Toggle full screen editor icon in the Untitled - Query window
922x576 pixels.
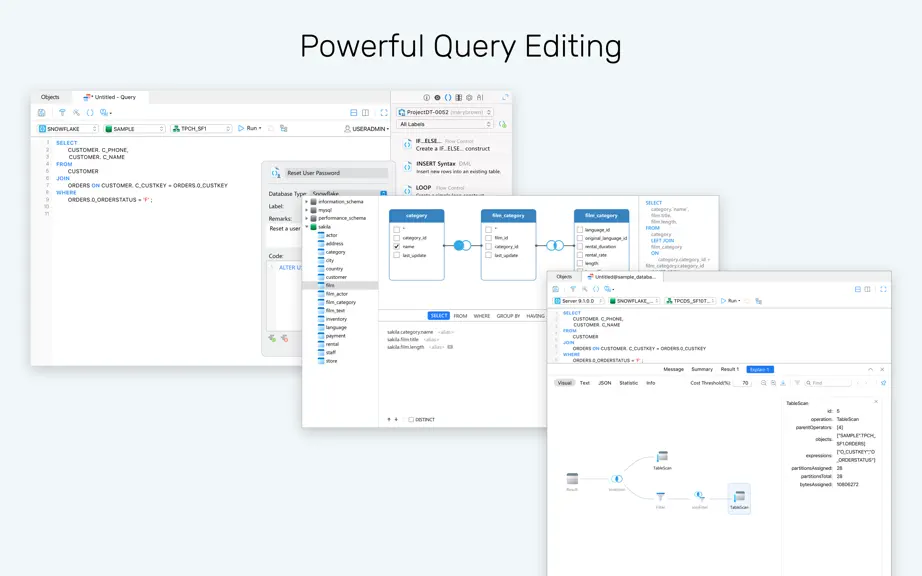tap(384, 112)
